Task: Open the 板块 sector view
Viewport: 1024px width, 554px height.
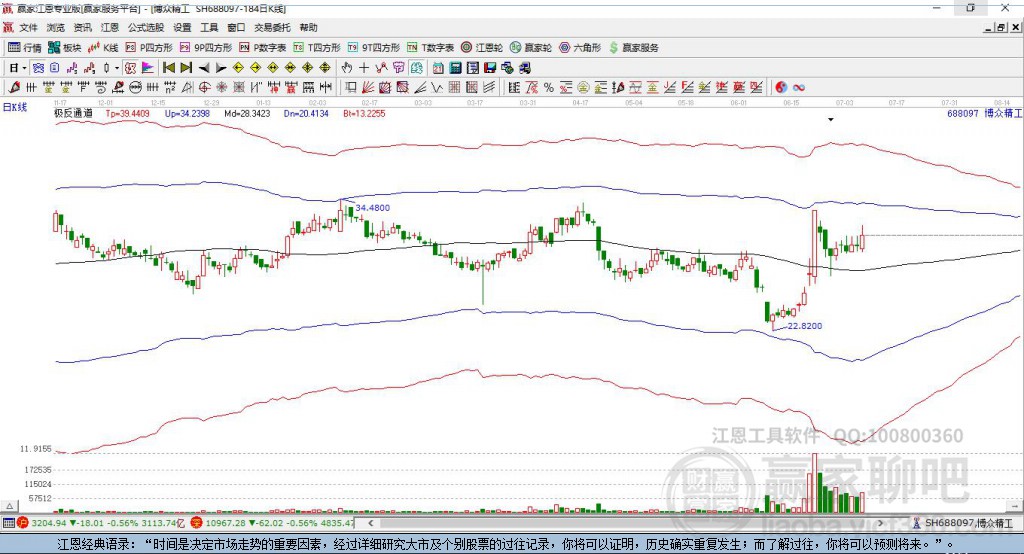Action: pyautogui.click(x=64, y=48)
